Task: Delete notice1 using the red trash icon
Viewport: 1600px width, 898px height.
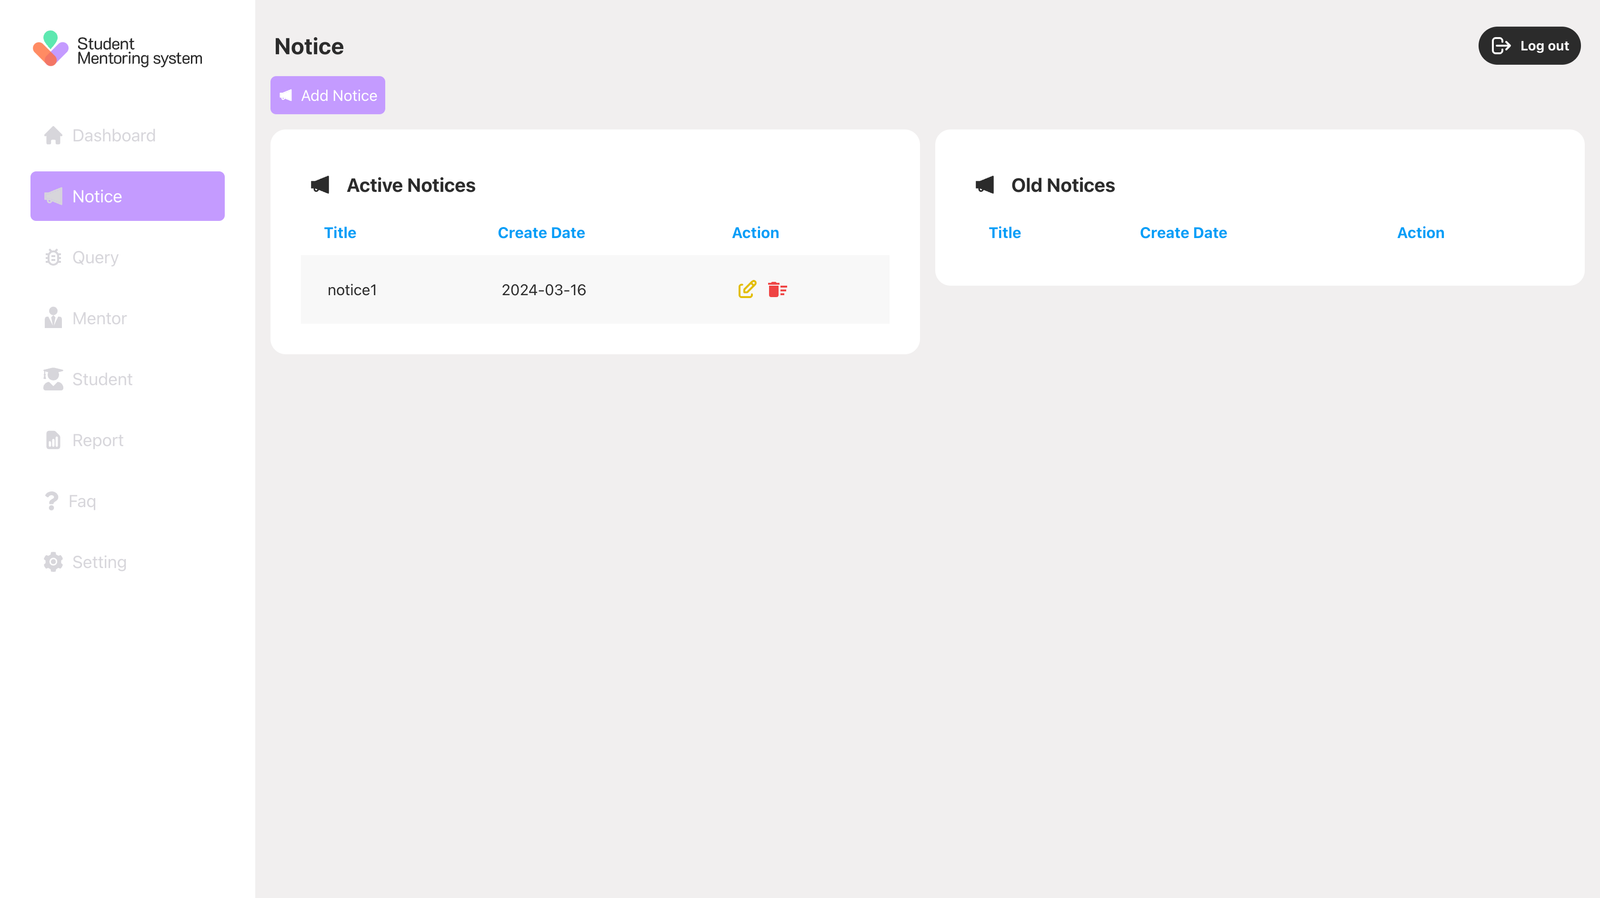Action: coord(777,289)
